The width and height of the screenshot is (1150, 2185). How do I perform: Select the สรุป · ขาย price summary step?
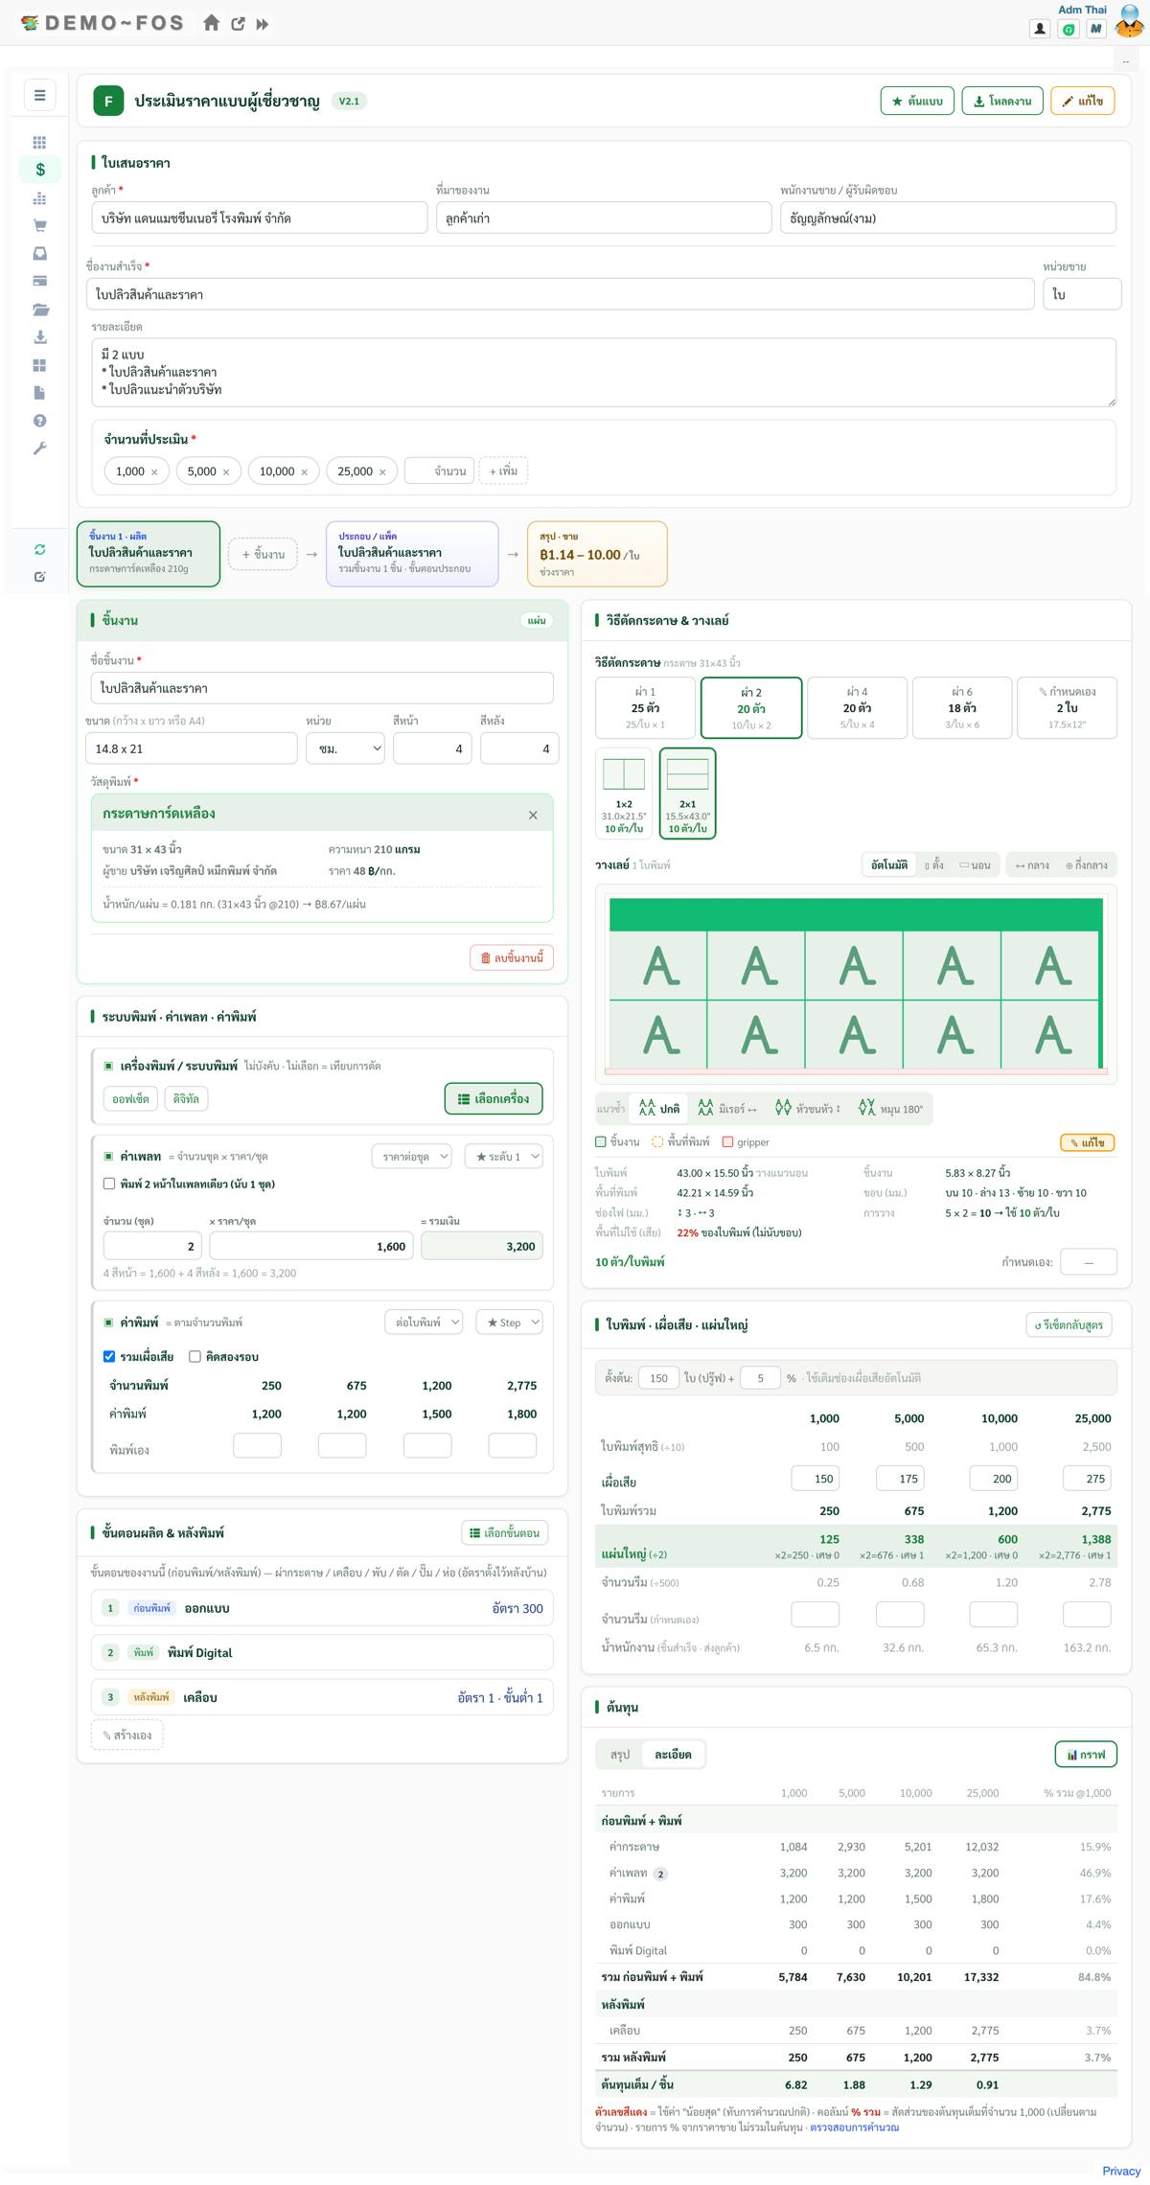coord(597,553)
